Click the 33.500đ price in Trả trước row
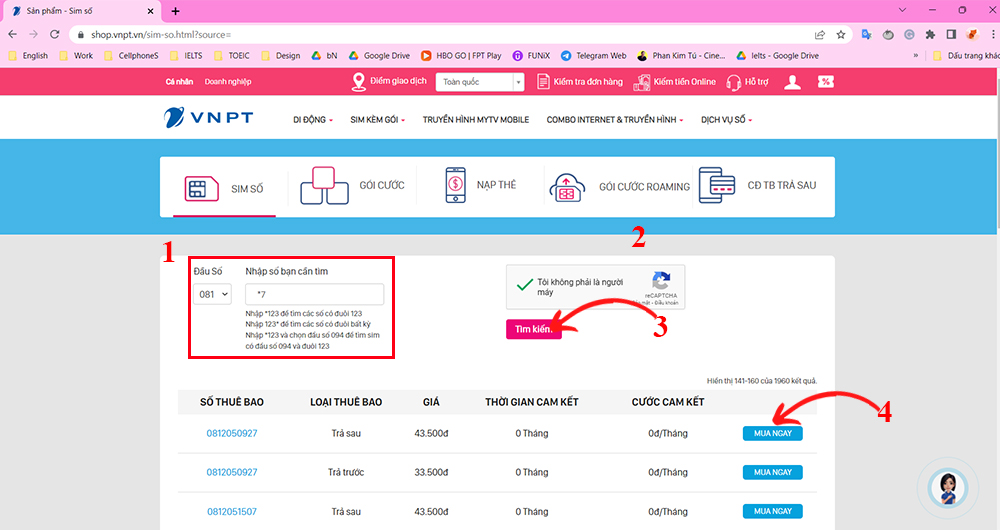 pyautogui.click(x=431, y=472)
